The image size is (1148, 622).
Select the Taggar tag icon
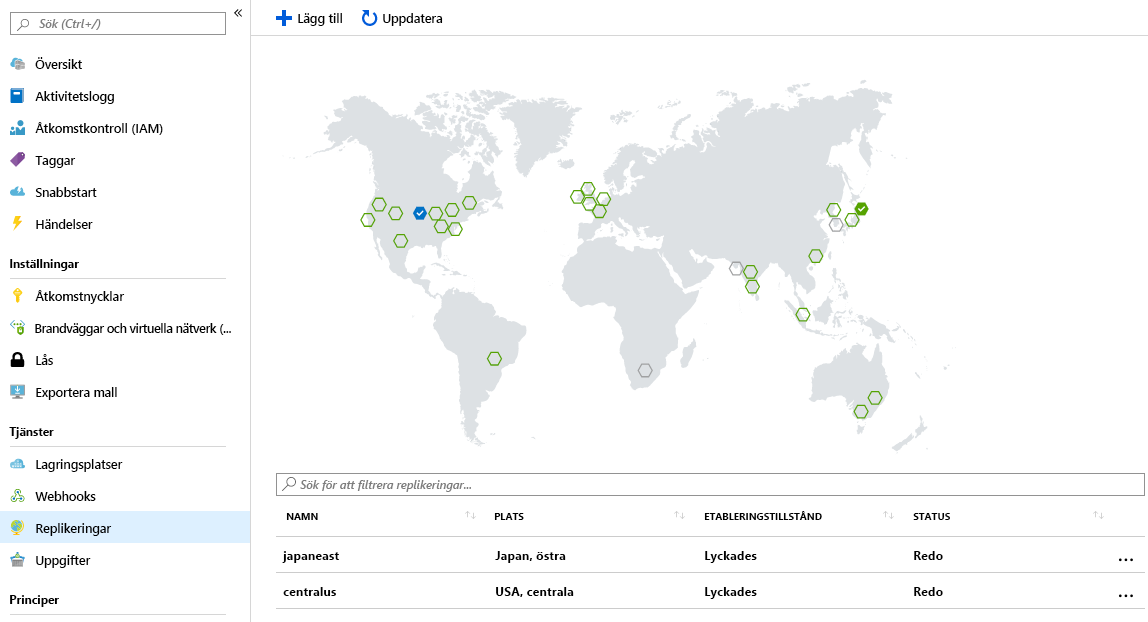(18, 160)
